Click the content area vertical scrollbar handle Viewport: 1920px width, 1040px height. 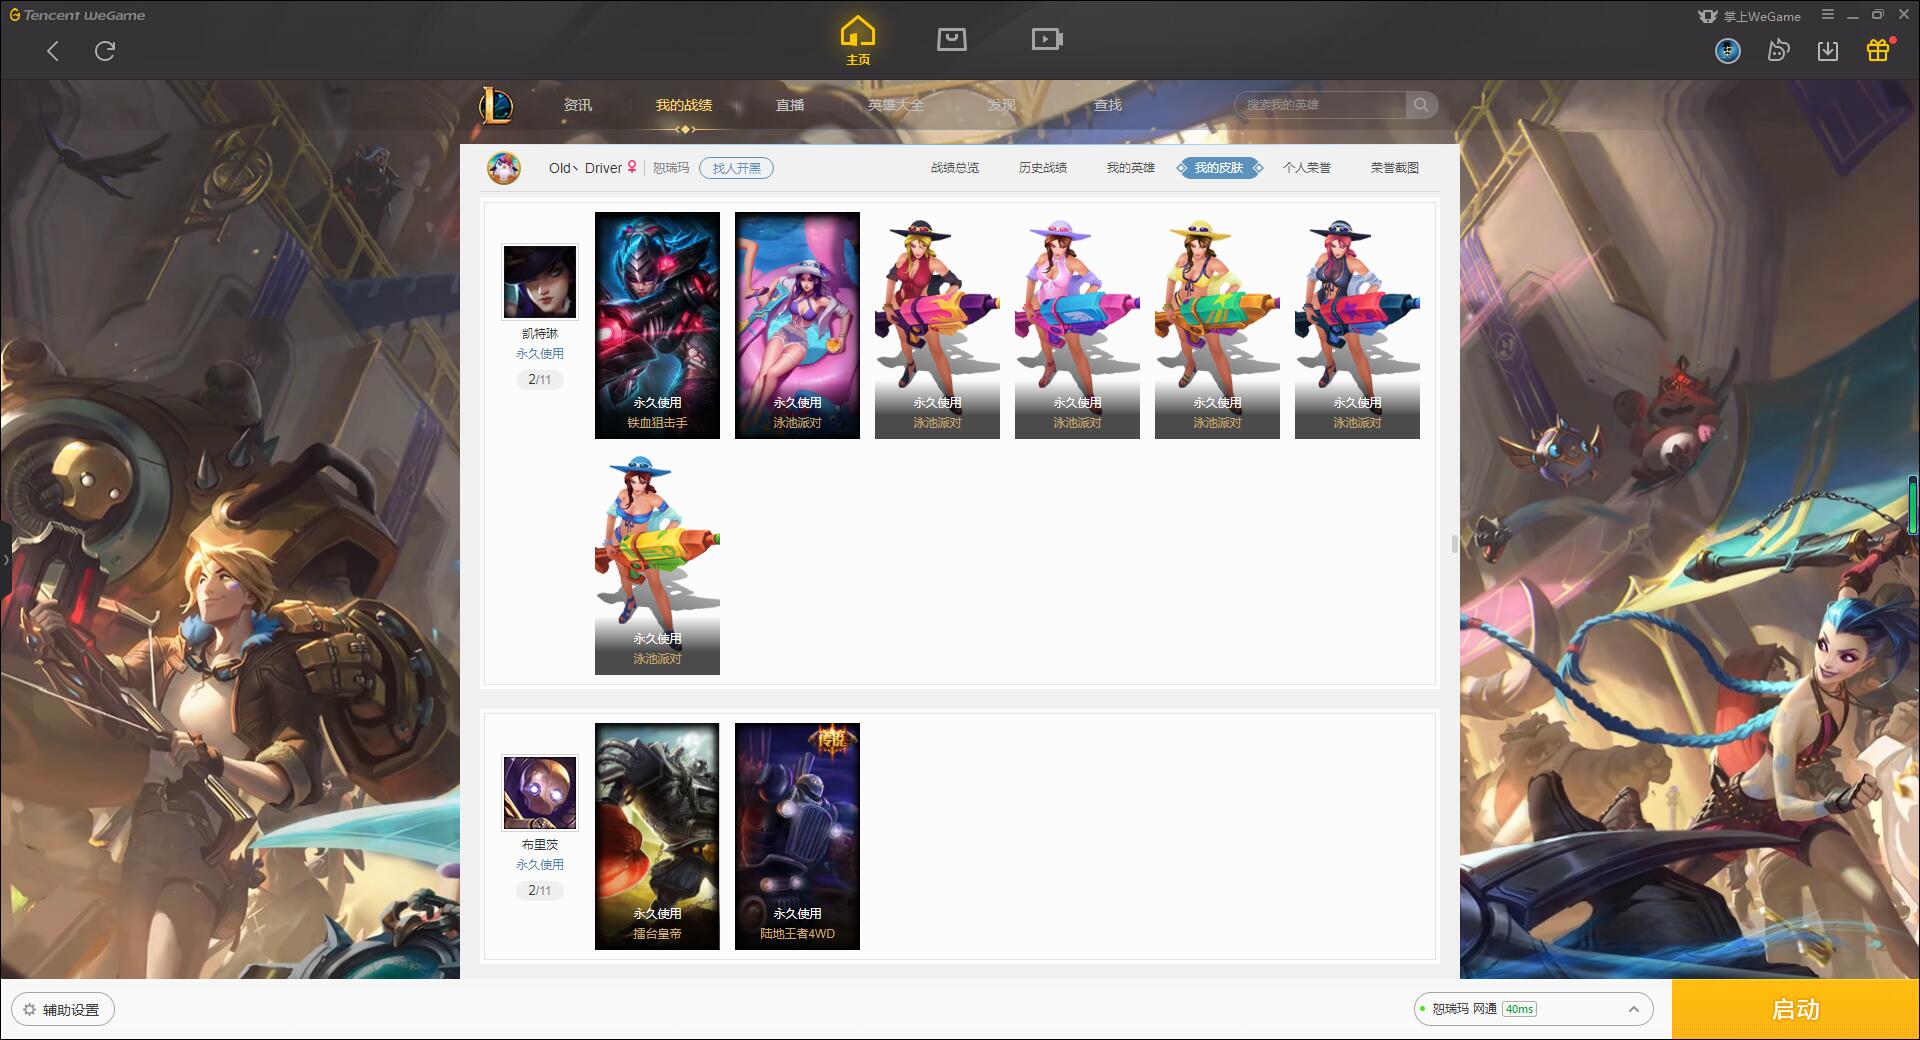pyautogui.click(x=1455, y=543)
